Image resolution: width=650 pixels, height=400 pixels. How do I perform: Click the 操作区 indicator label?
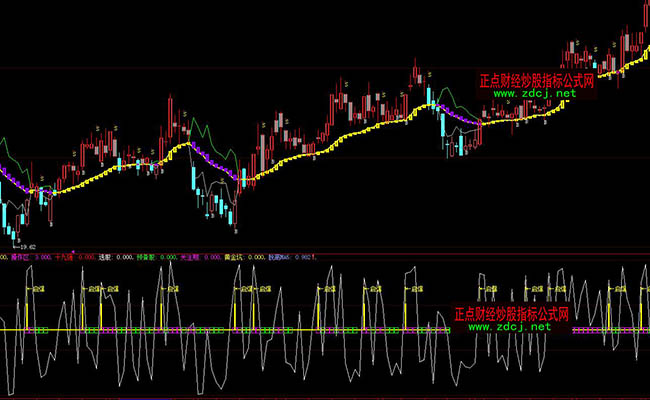(18, 255)
